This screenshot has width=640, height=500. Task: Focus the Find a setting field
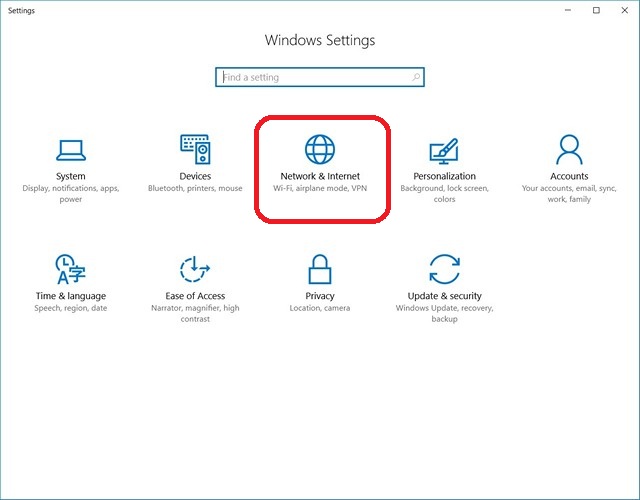click(320, 77)
